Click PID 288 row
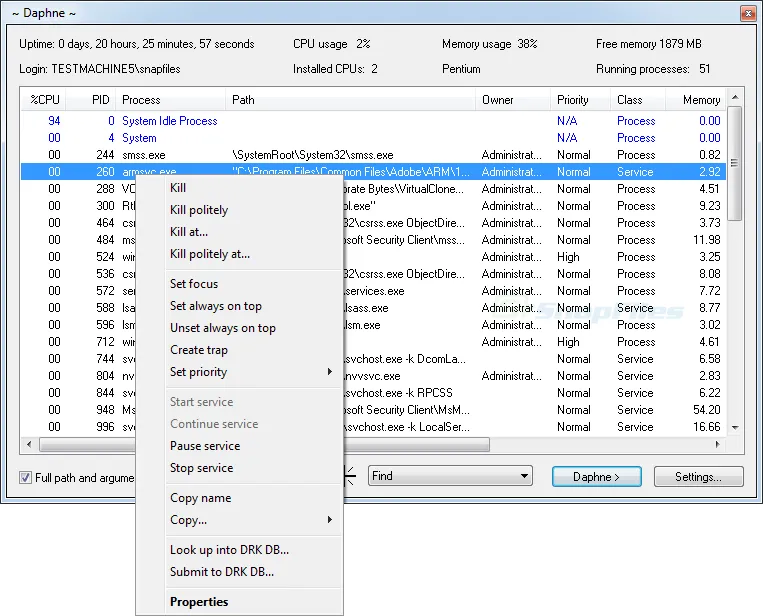763x616 pixels. [x=373, y=189]
